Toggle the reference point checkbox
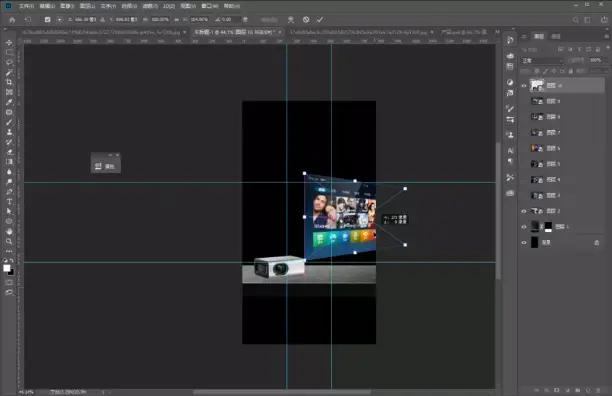Screen dimensions: 612x396 (47, 20)
